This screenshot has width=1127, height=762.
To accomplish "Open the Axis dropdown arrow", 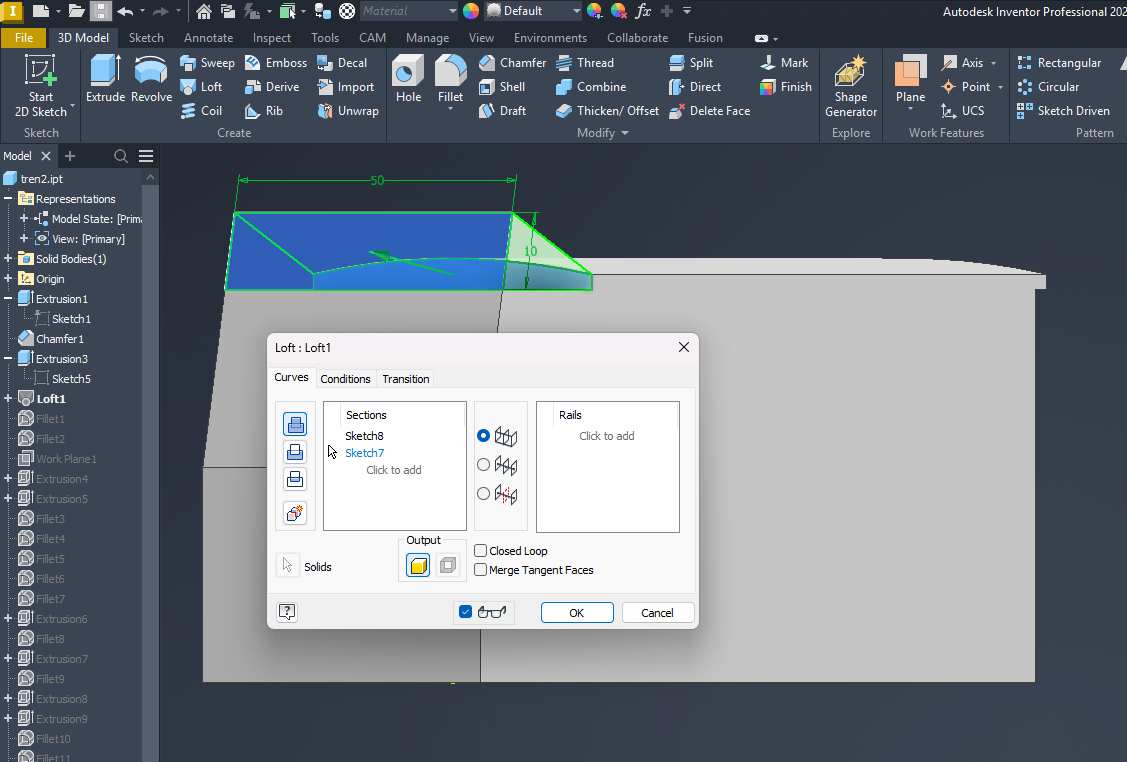I will pos(994,62).
